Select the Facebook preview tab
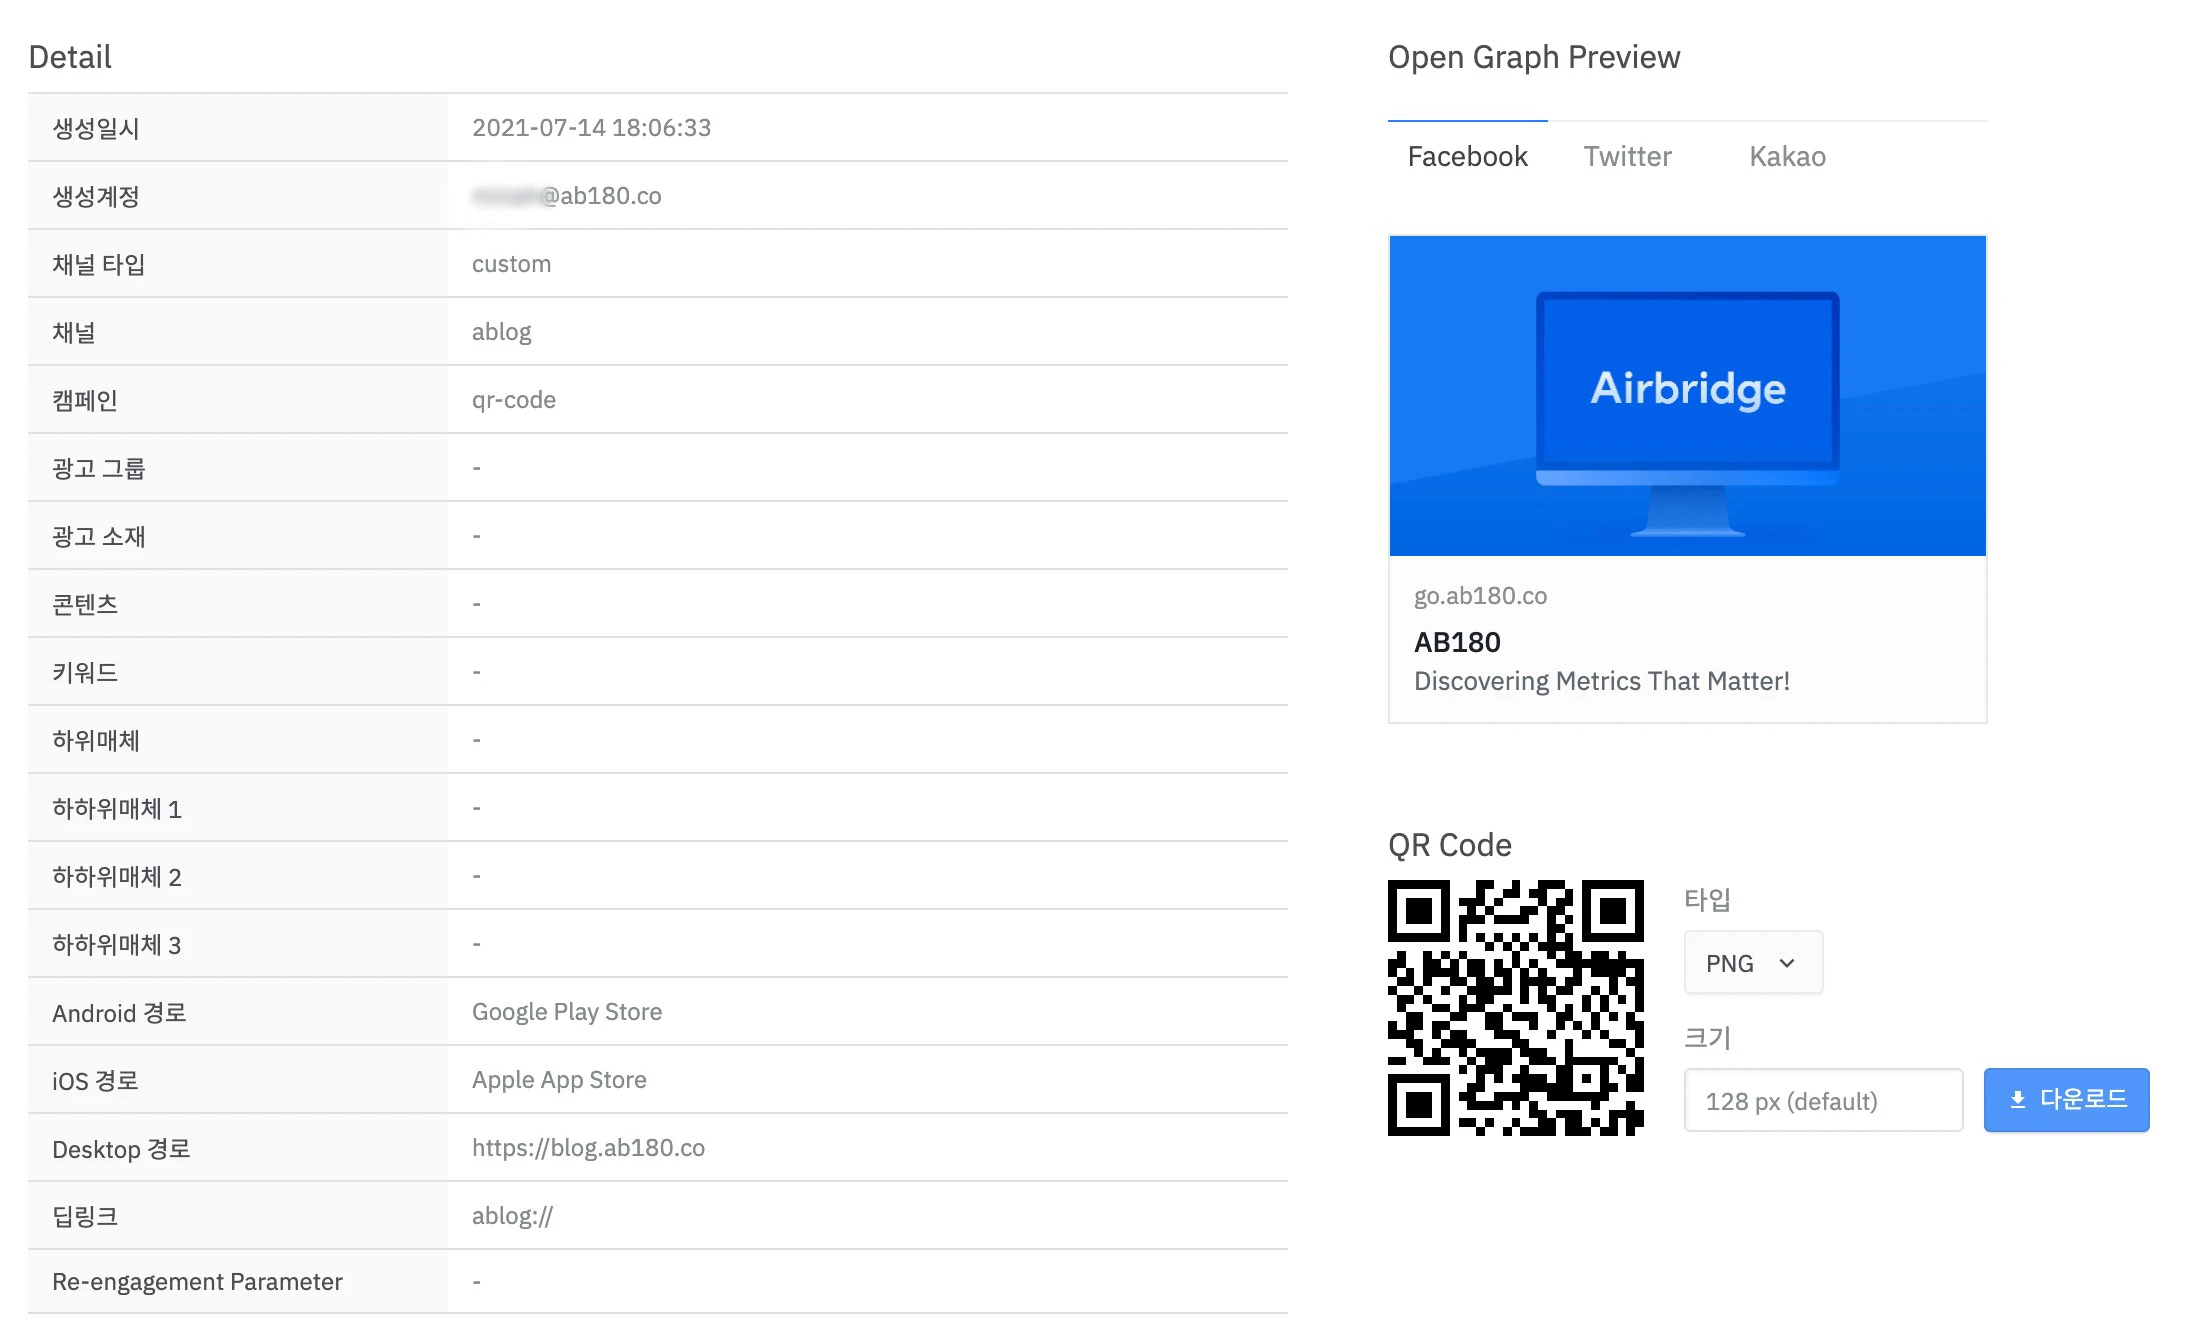2202x1344 pixels. [1467, 157]
